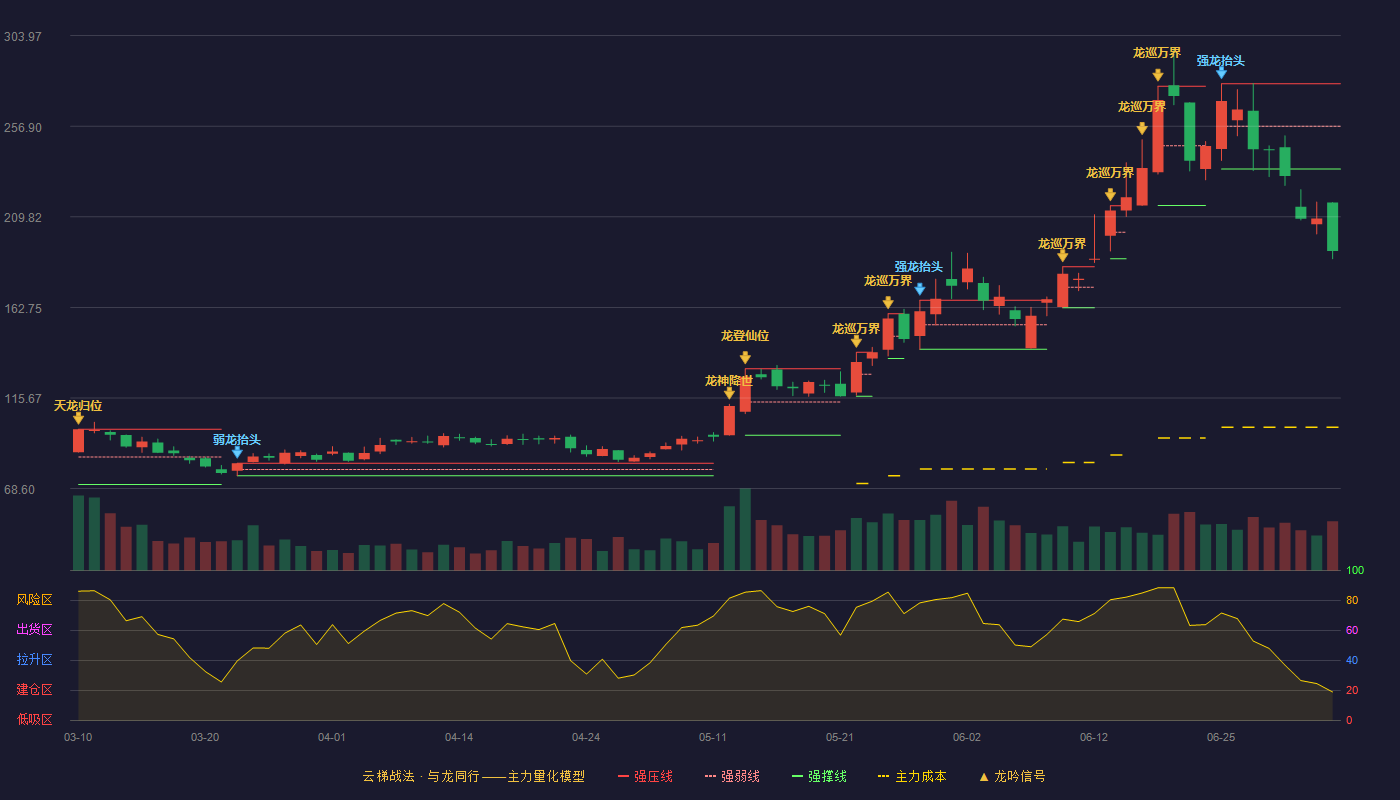Select the 拉升区 zone label
This screenshot has height=800, width=1400.
click(34, 660)
